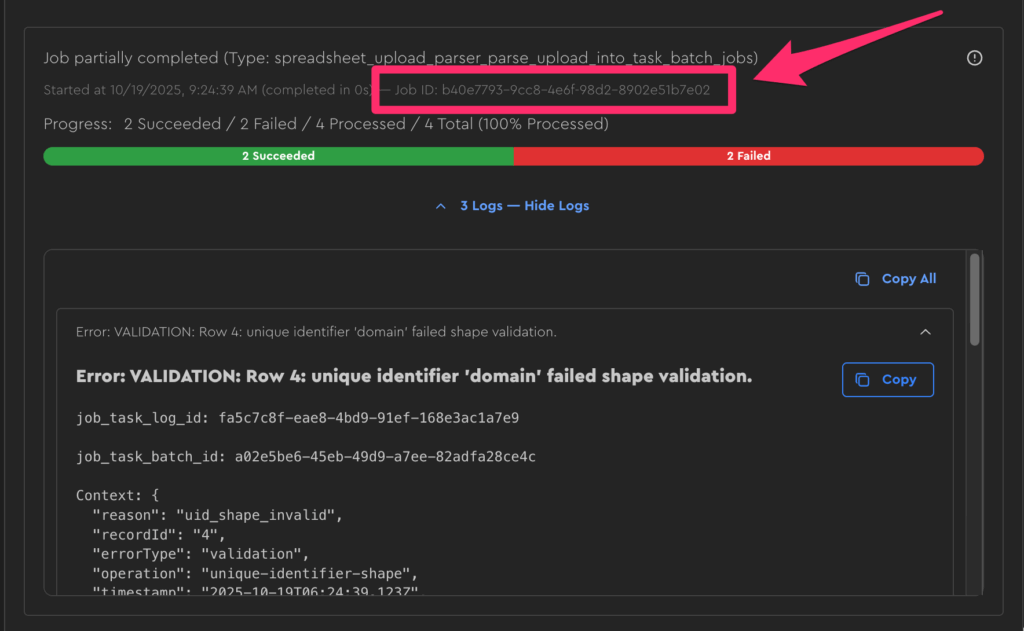Click the Progress summary text line
The height and width of the screenshot is (631, 1024).
click(x=325, y=124)
